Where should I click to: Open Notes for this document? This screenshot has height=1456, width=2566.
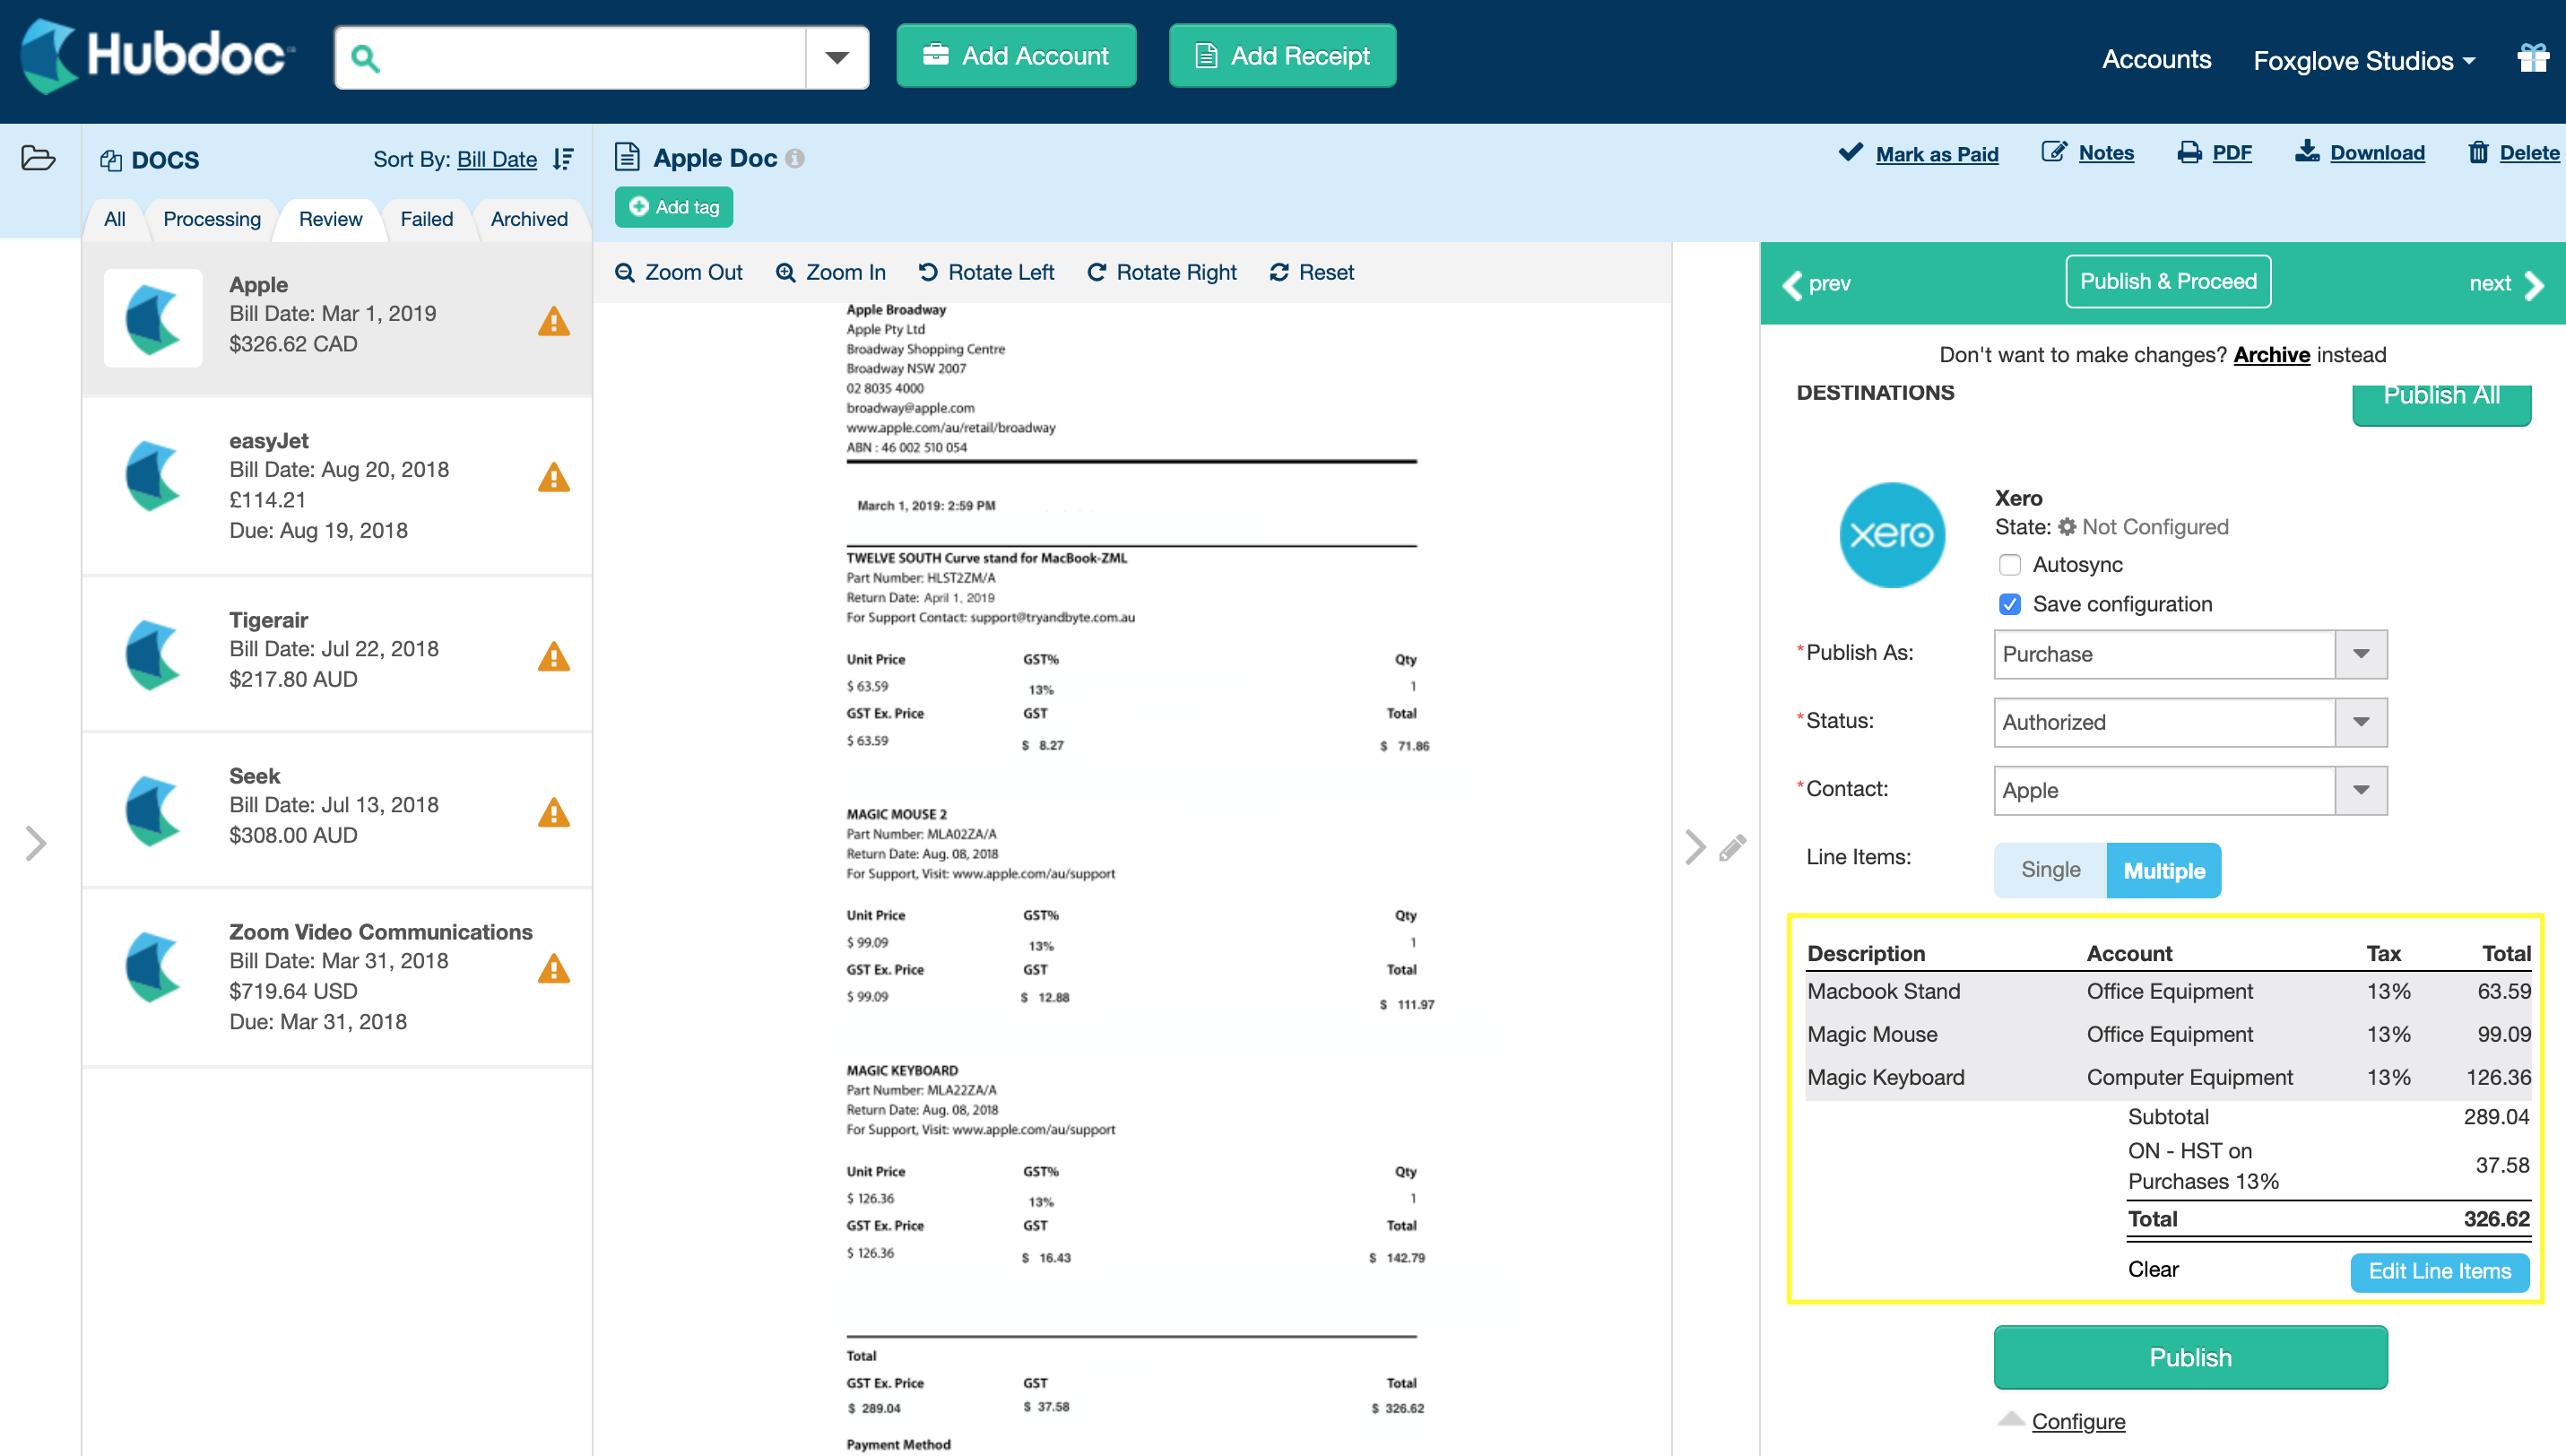[2087, 152]
